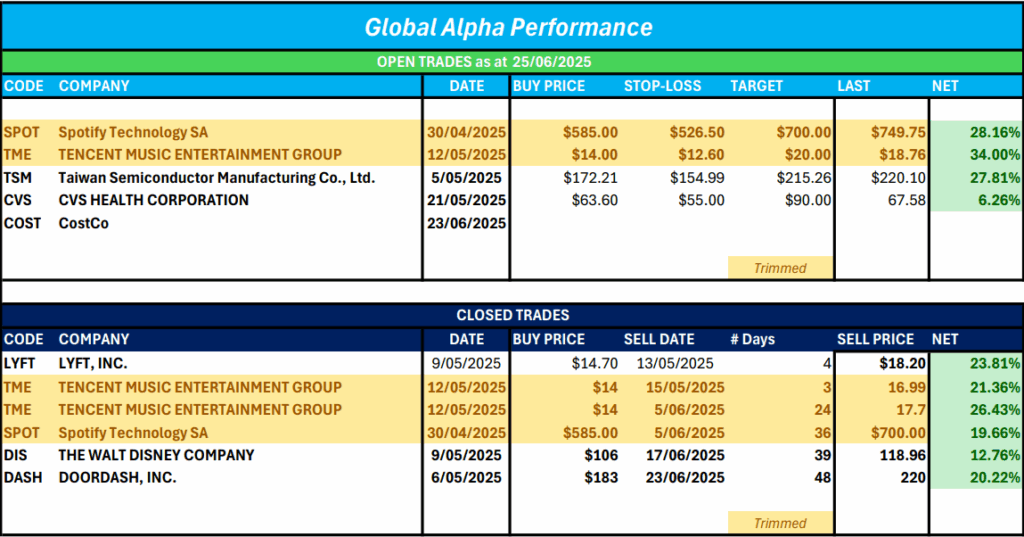The image size is (1024, 537).
Task: Select the # Days column header
Action: pyautogui.click(x=752, y=340)
